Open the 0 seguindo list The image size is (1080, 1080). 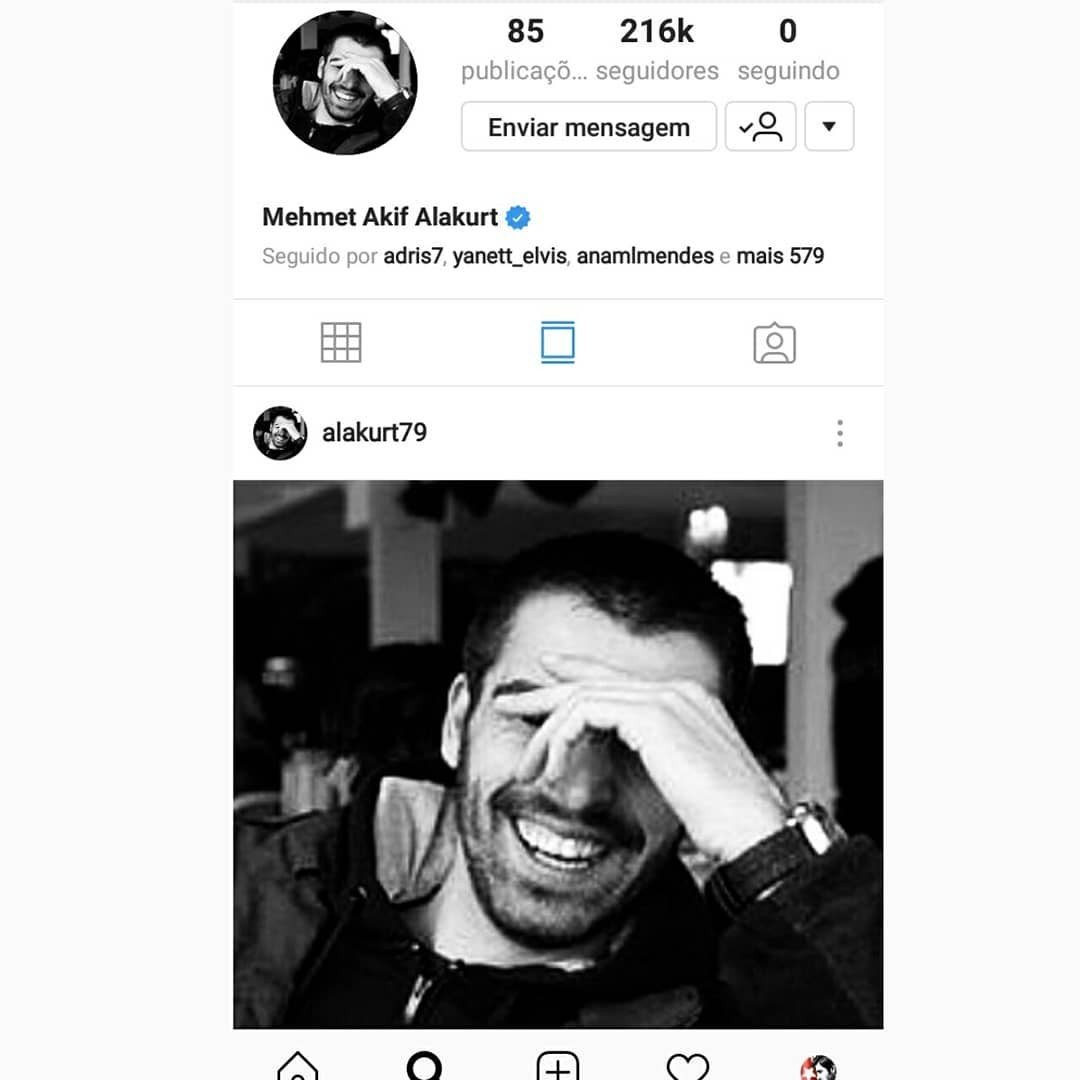(789, 50)
